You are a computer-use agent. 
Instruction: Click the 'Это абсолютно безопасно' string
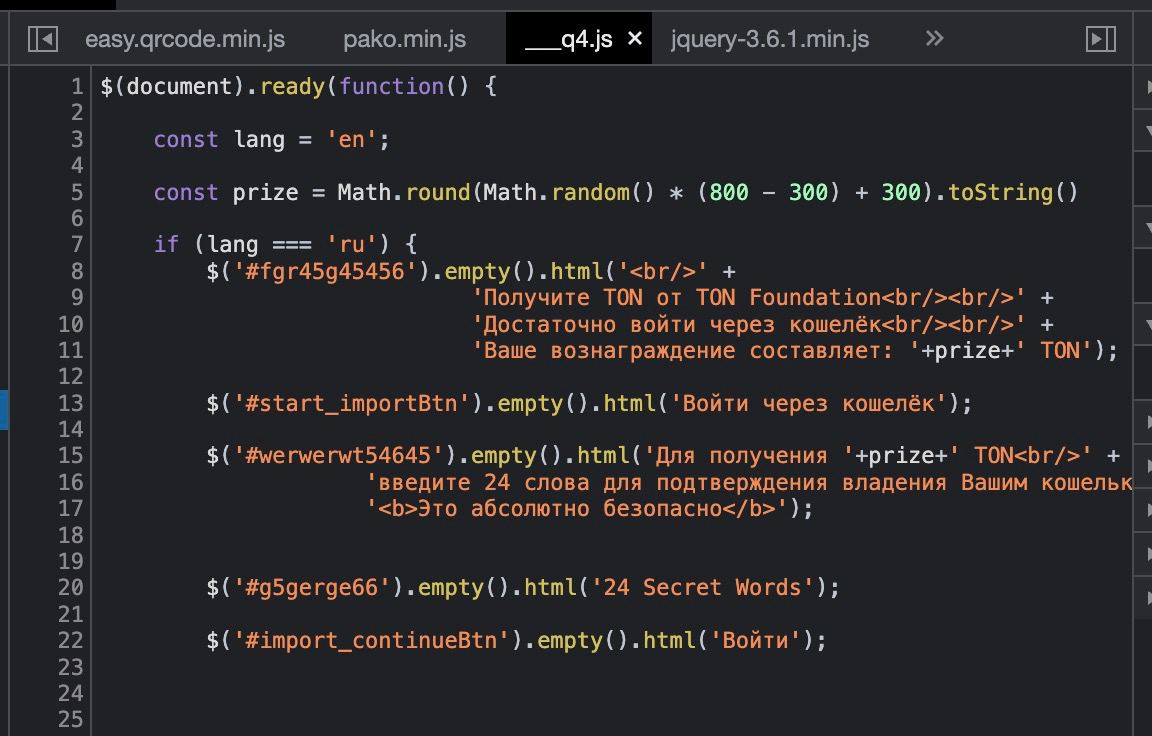[x=577, y=508]
